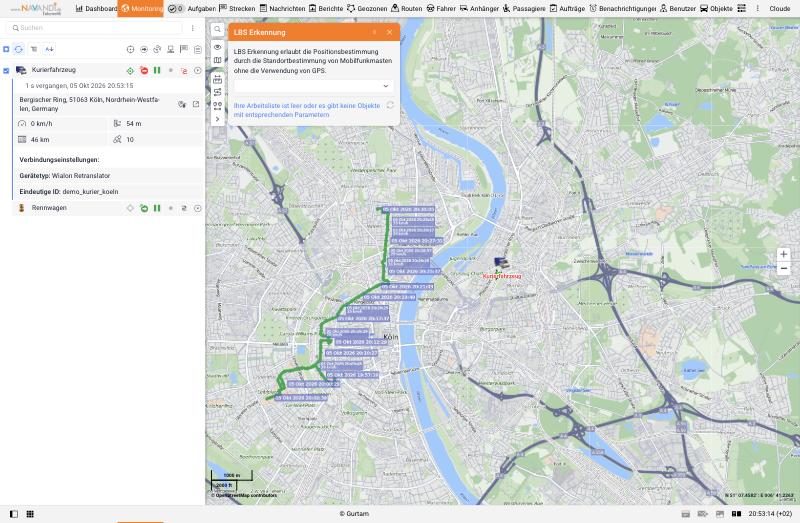
Task: Click the header motion state arrow icon
Action: (x=144, y=49)
